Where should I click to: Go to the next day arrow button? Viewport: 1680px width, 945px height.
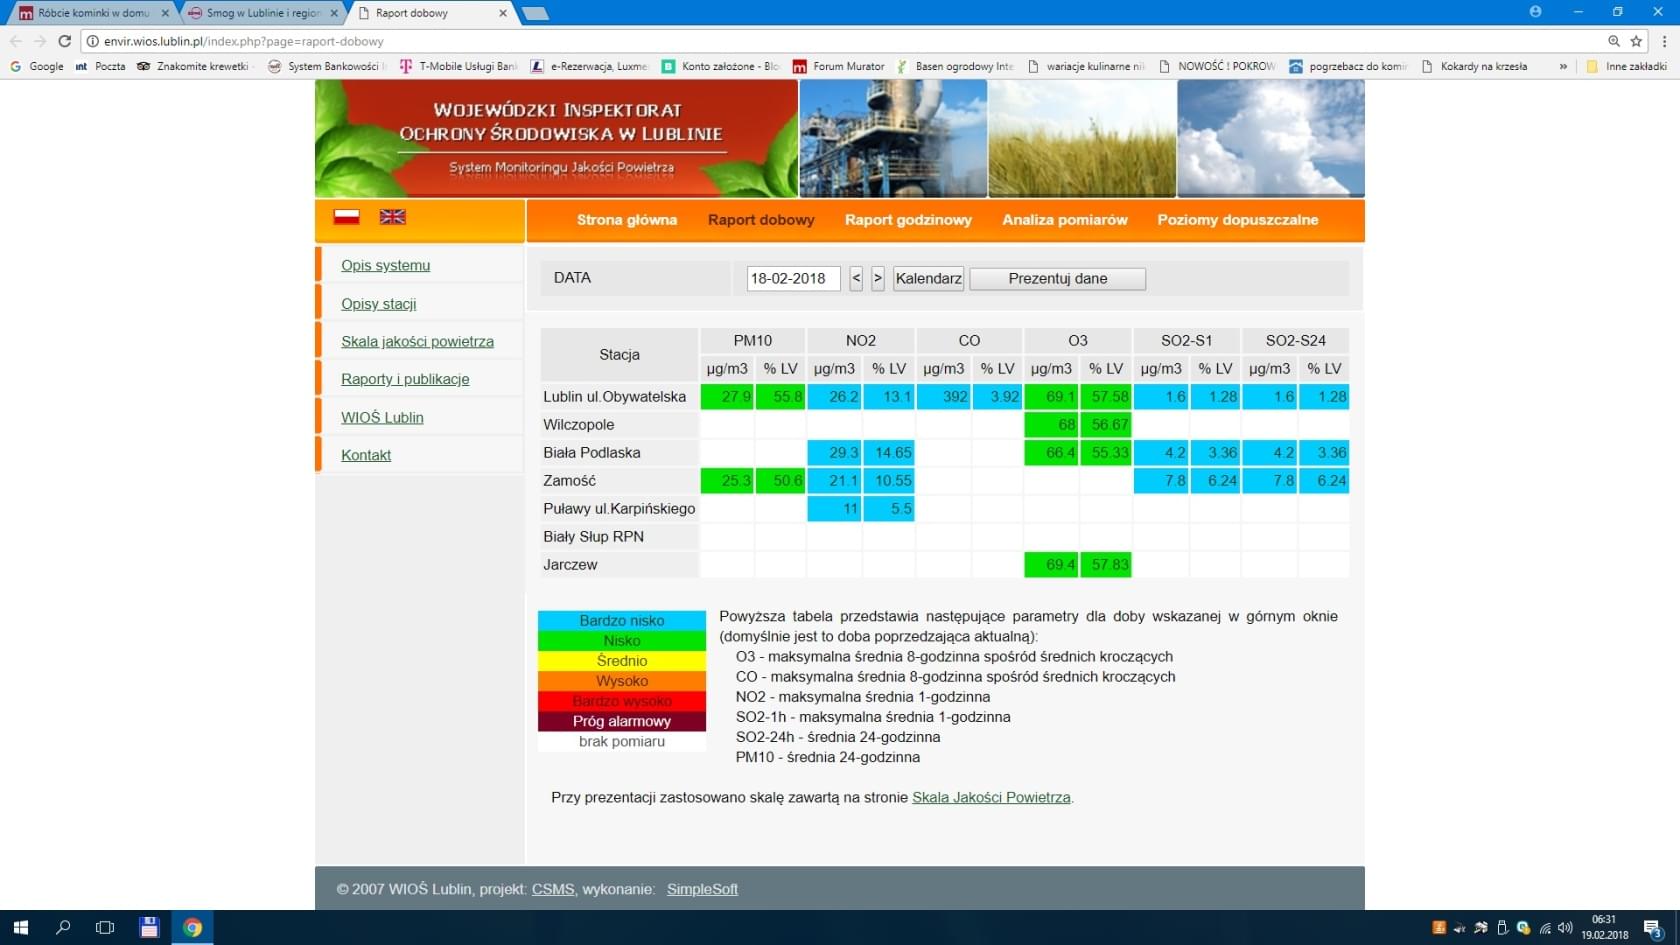click(x=877, y=279)
